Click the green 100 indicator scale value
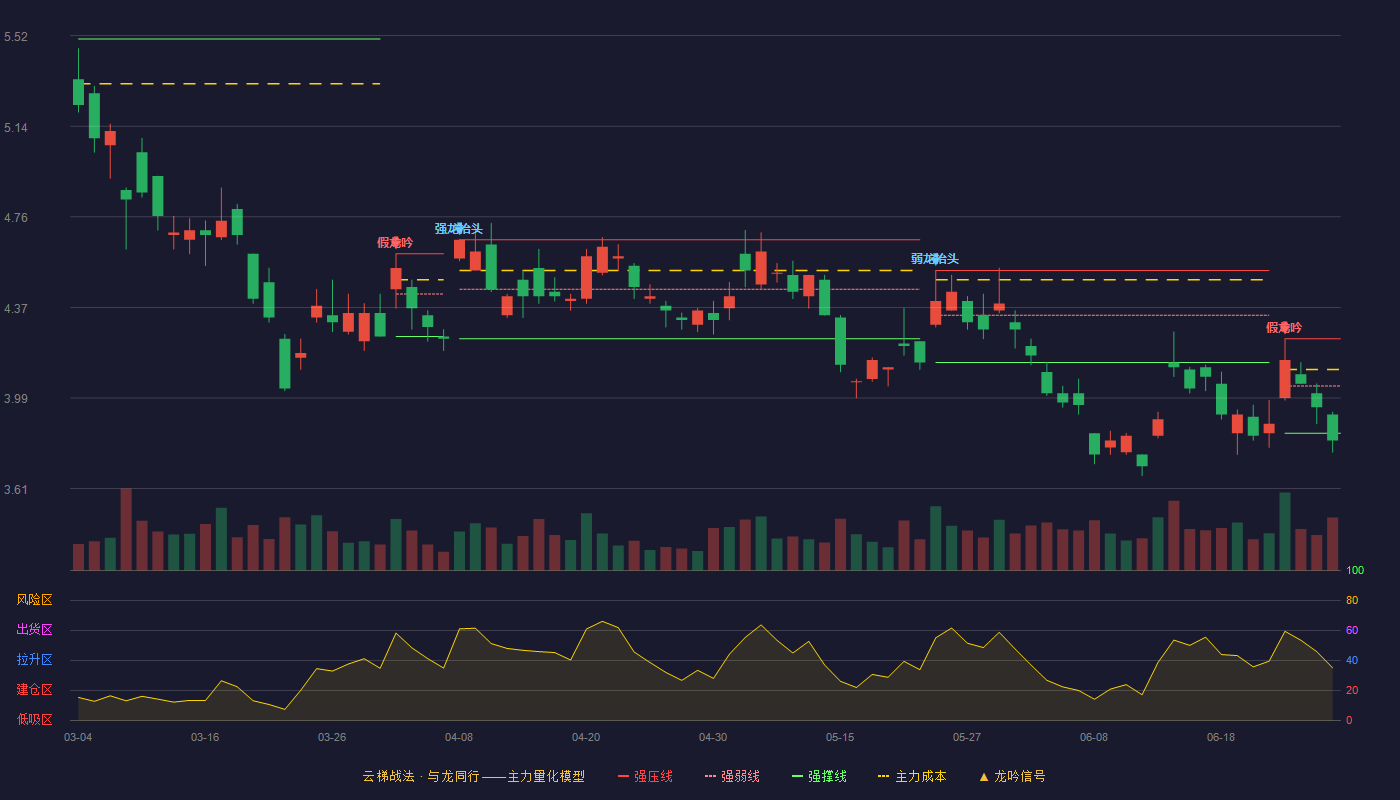The width and height of the screenshot is (1400, 800). [1355, 571]
